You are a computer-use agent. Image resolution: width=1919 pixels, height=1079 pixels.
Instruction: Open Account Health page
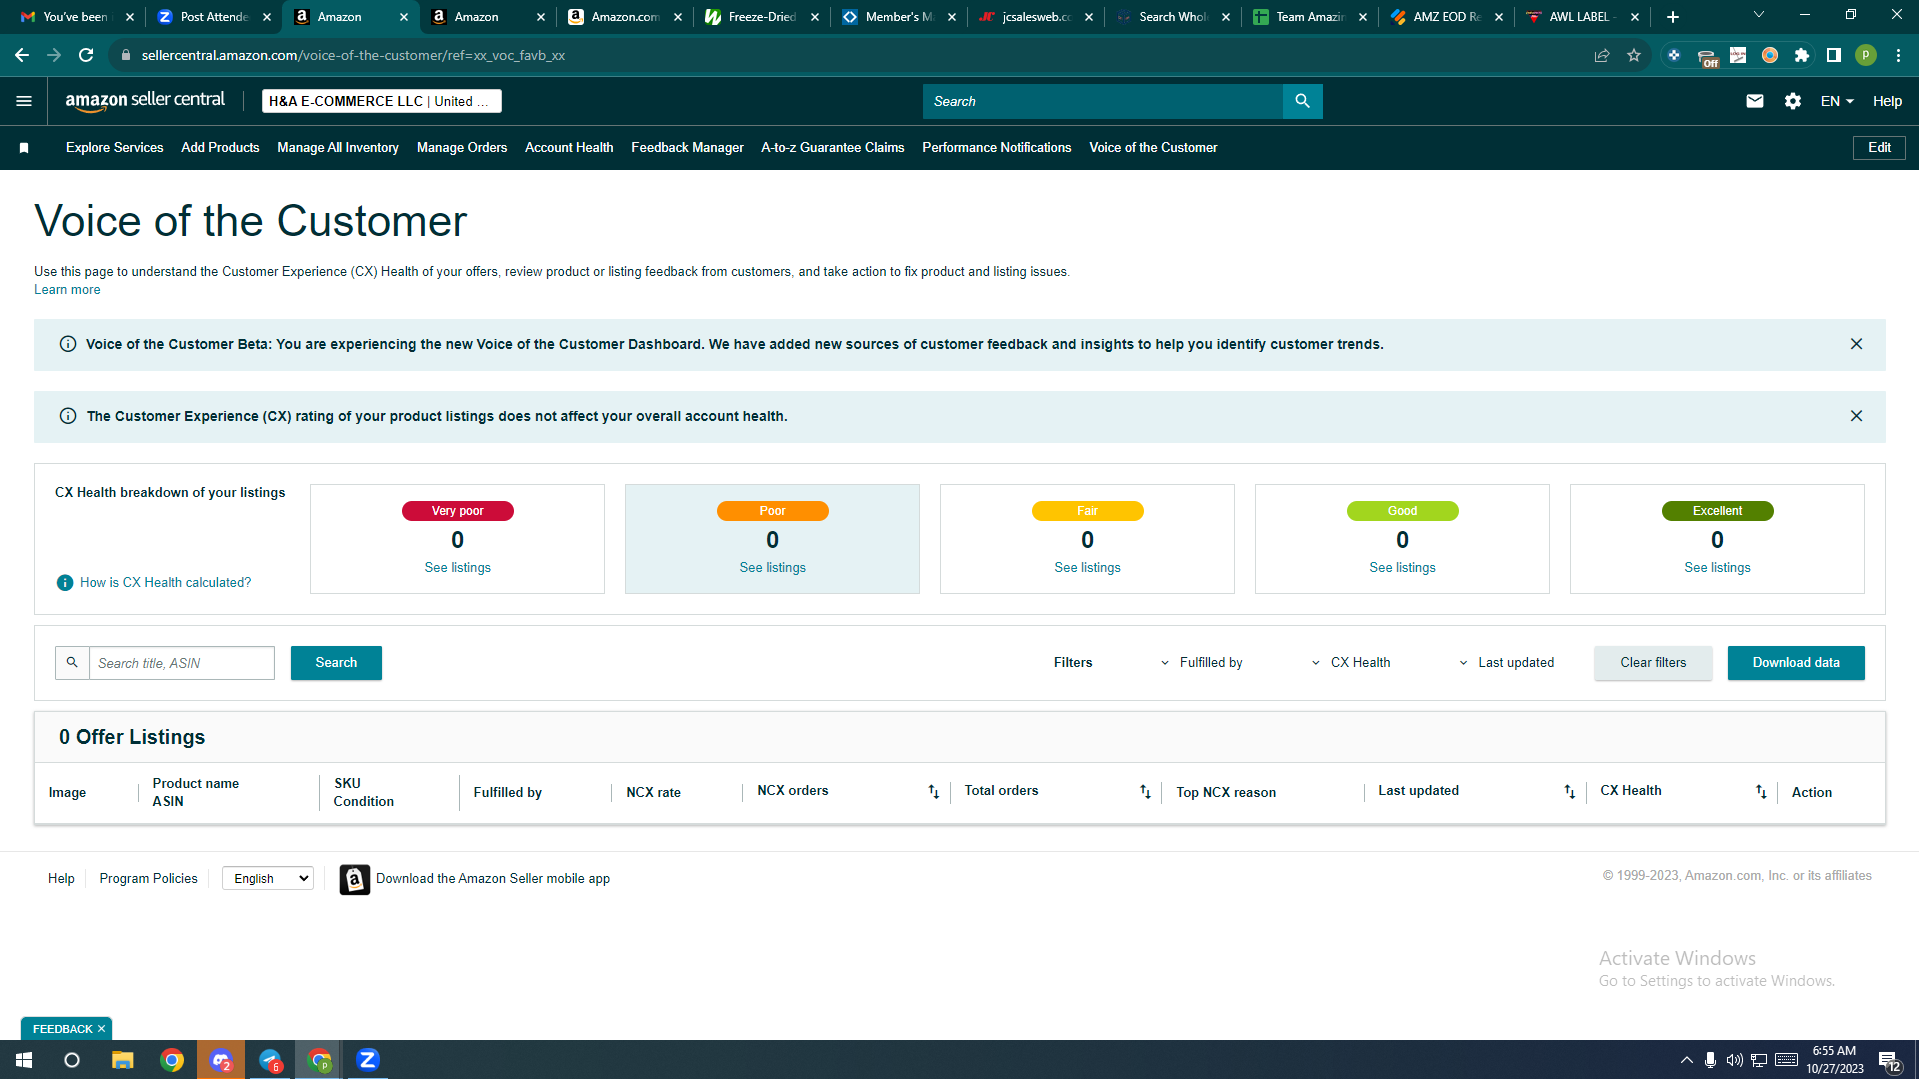click(569, 148)
